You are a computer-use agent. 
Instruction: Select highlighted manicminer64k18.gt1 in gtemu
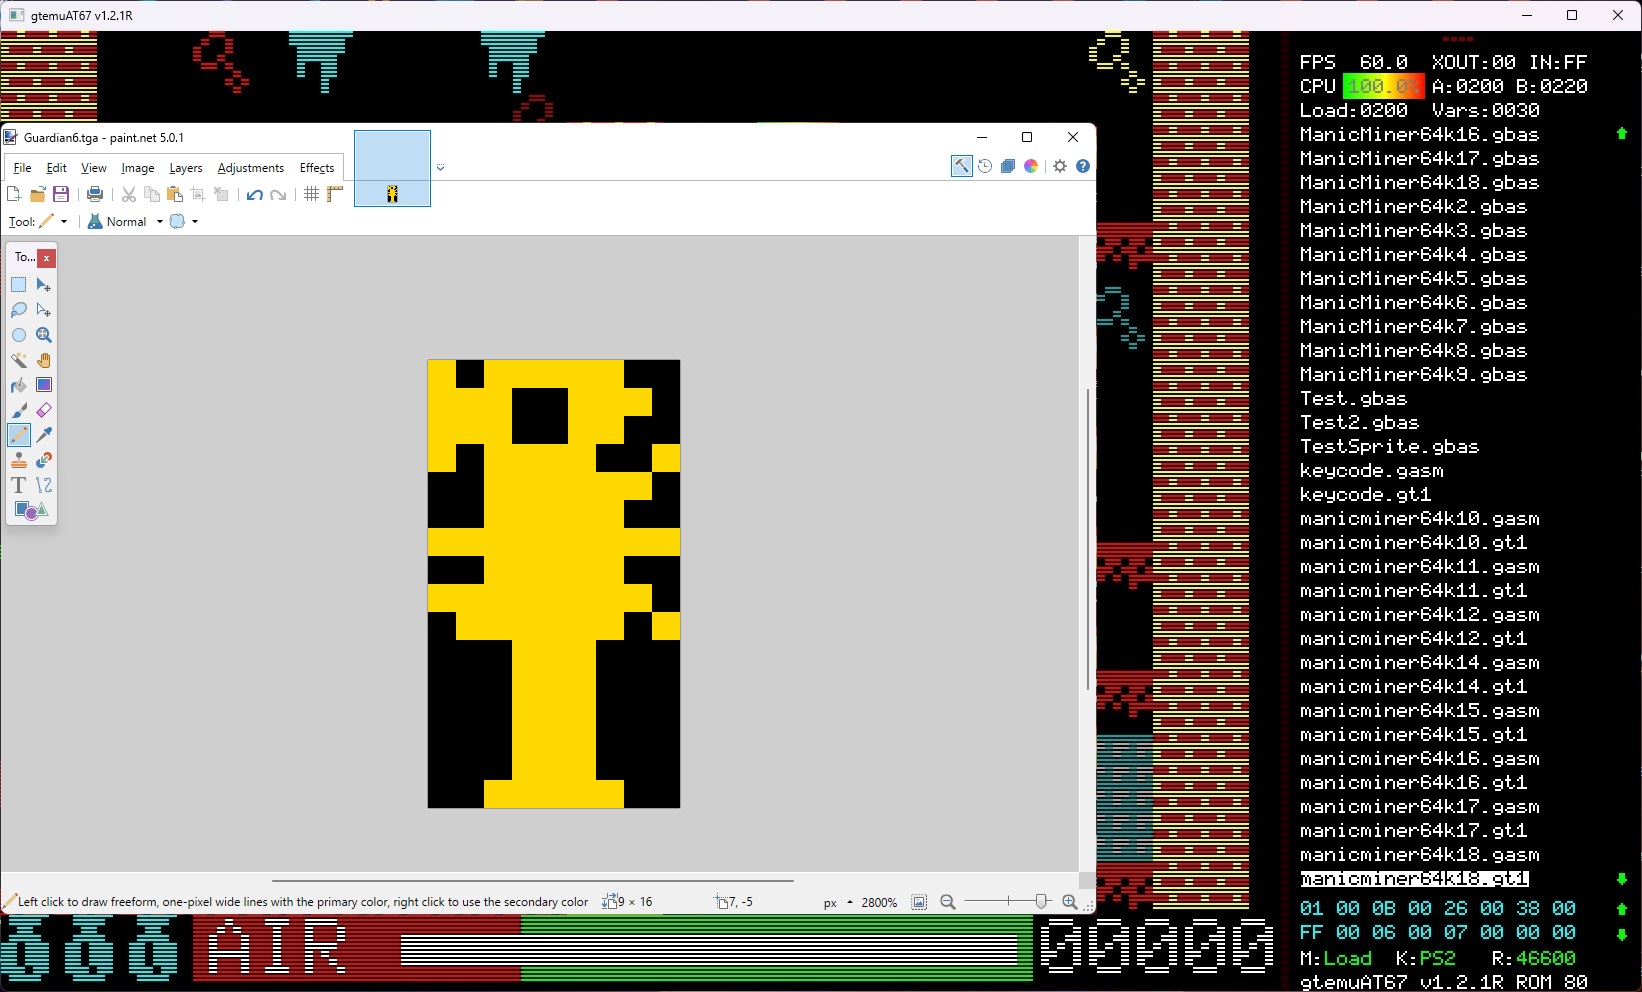point(1414,879)
